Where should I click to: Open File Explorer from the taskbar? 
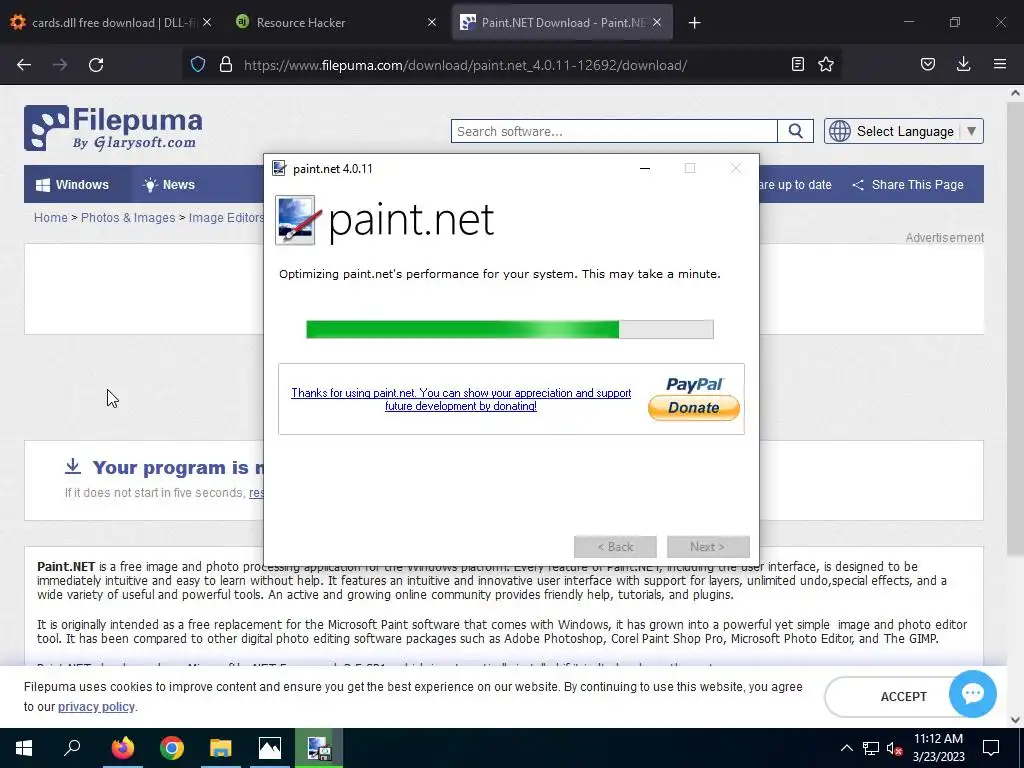pyautogui.click(x=221, y=748)
